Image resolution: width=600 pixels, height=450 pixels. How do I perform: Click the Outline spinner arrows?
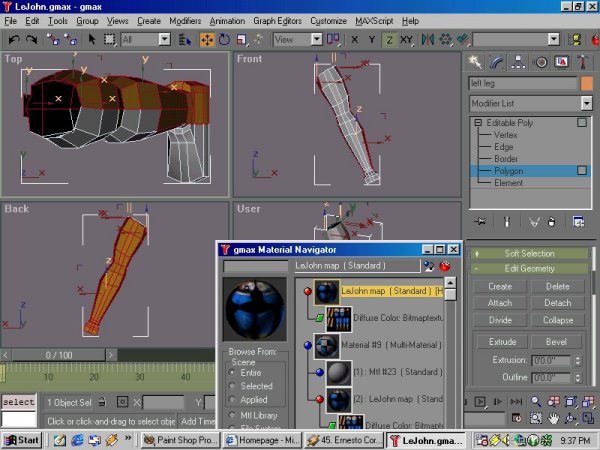pyautogui.click(x=578, y=378)
